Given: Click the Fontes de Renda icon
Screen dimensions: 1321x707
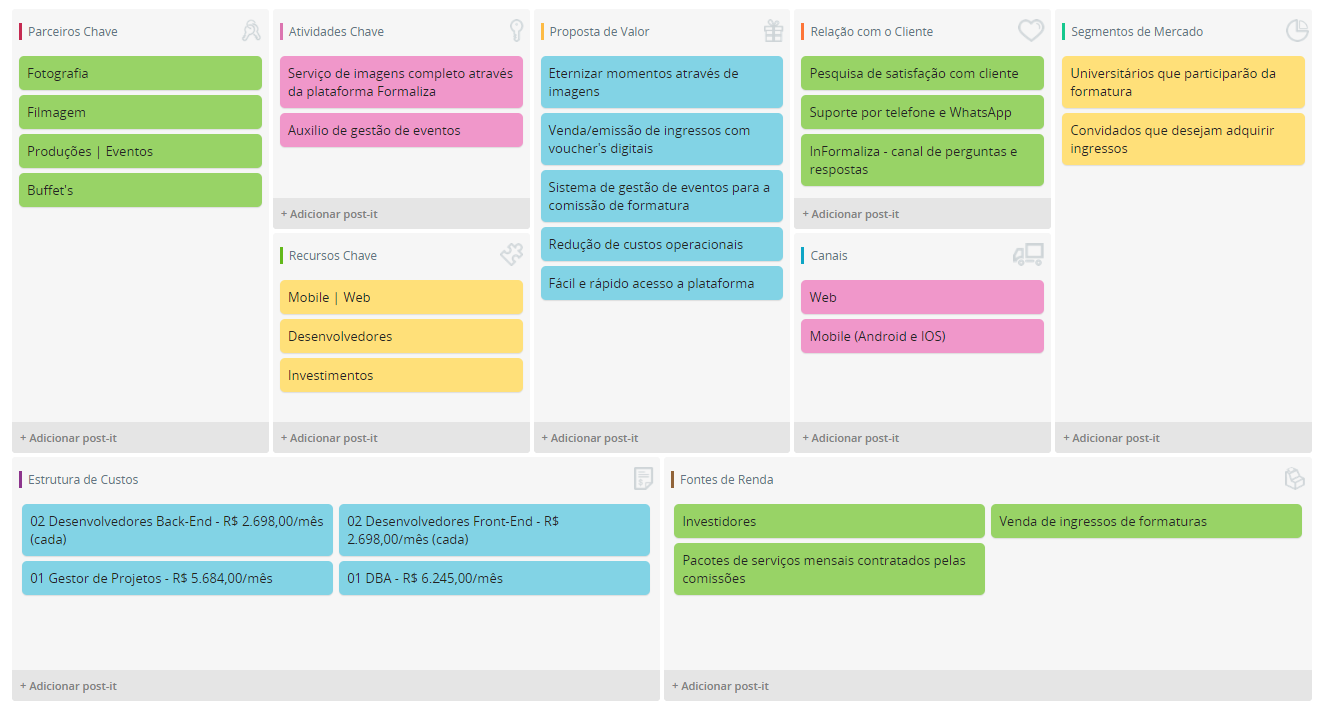Looking at the screenshot, I should click(x=1295, y=479).
